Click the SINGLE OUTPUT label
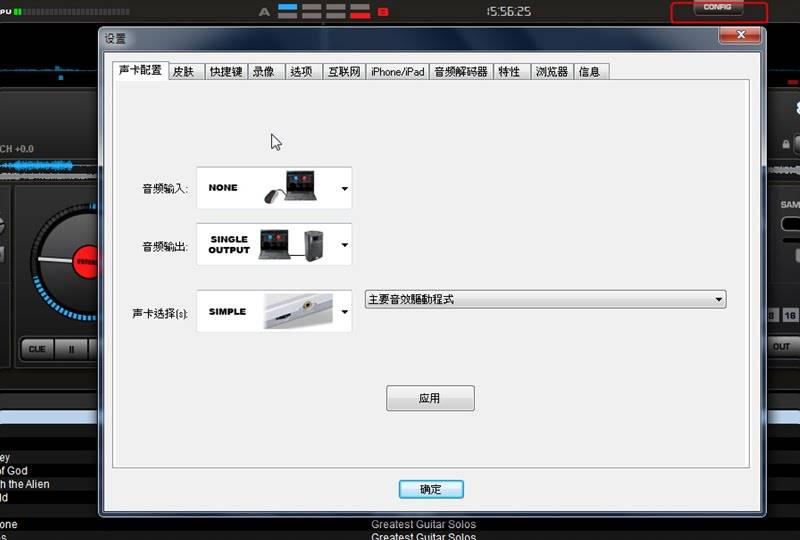The width and height of the screenshot is (800, 540). [x=229, y=244]
